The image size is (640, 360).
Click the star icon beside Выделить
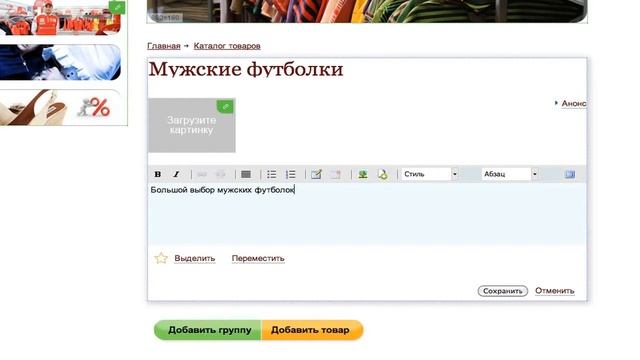tap(161, 258)
